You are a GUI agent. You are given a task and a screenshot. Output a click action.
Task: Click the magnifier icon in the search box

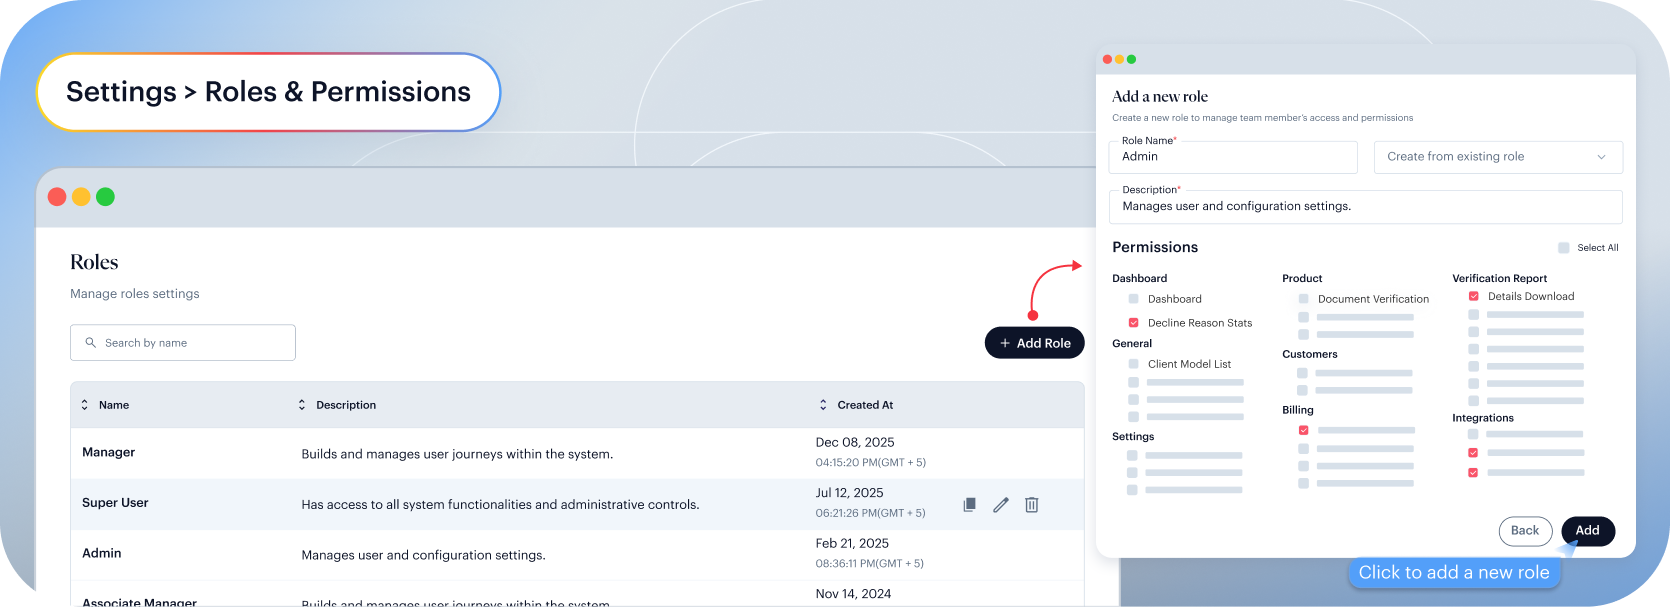(91, 343)
